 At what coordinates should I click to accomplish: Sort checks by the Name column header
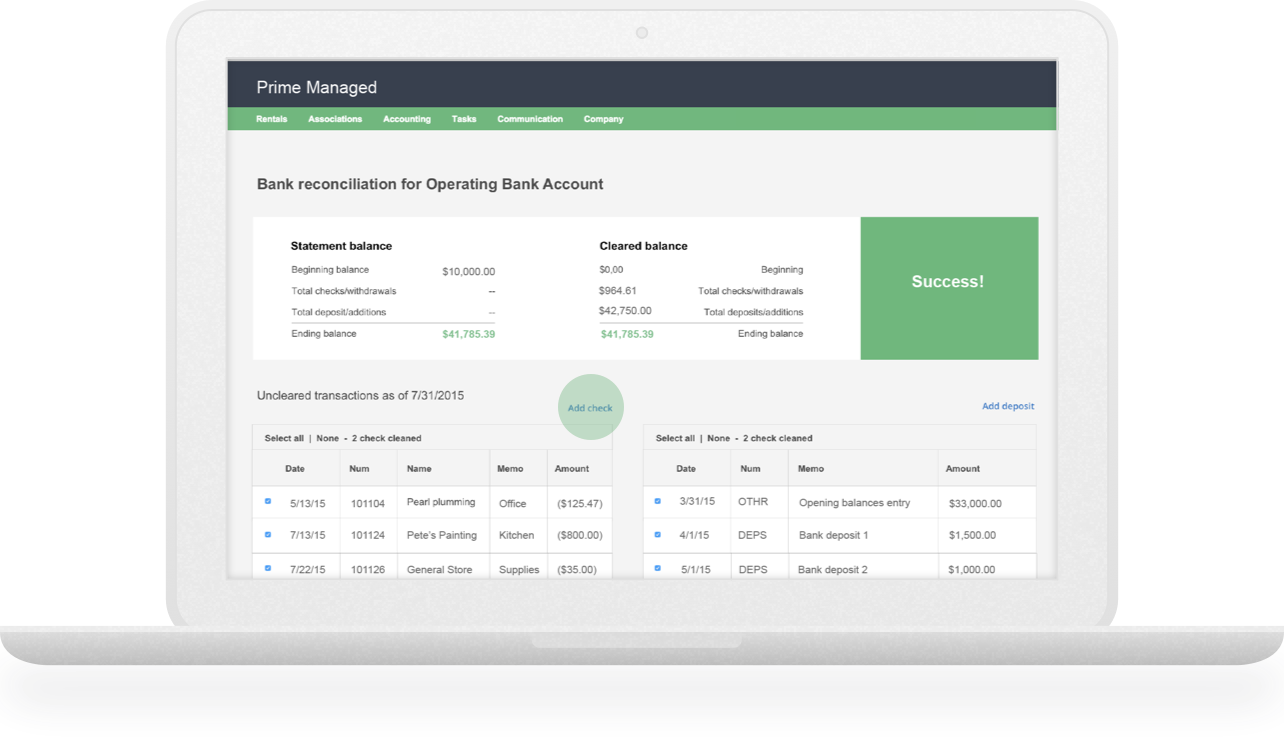(419, 468)
